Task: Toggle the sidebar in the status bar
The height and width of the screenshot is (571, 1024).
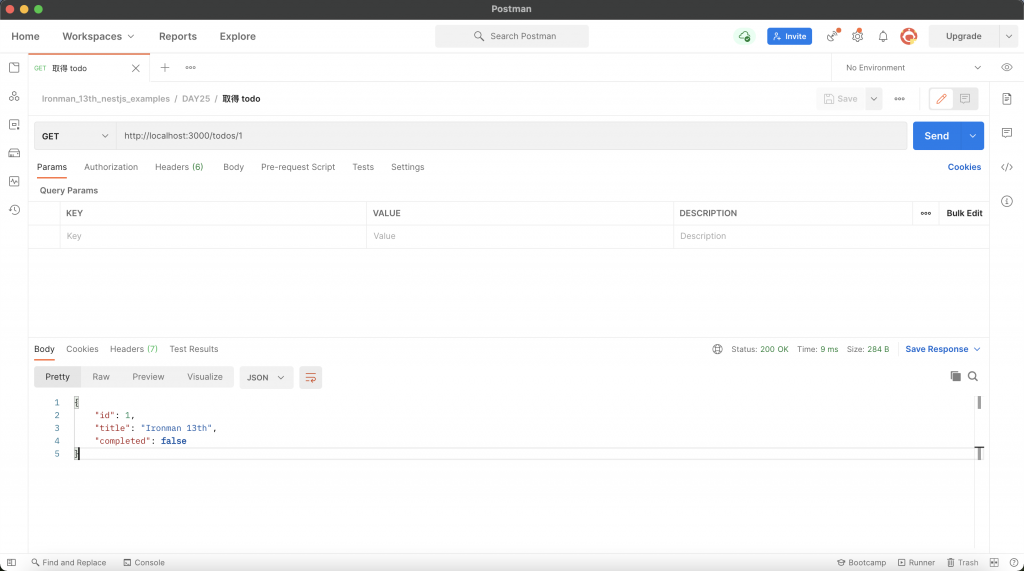Action: point(11,563)
